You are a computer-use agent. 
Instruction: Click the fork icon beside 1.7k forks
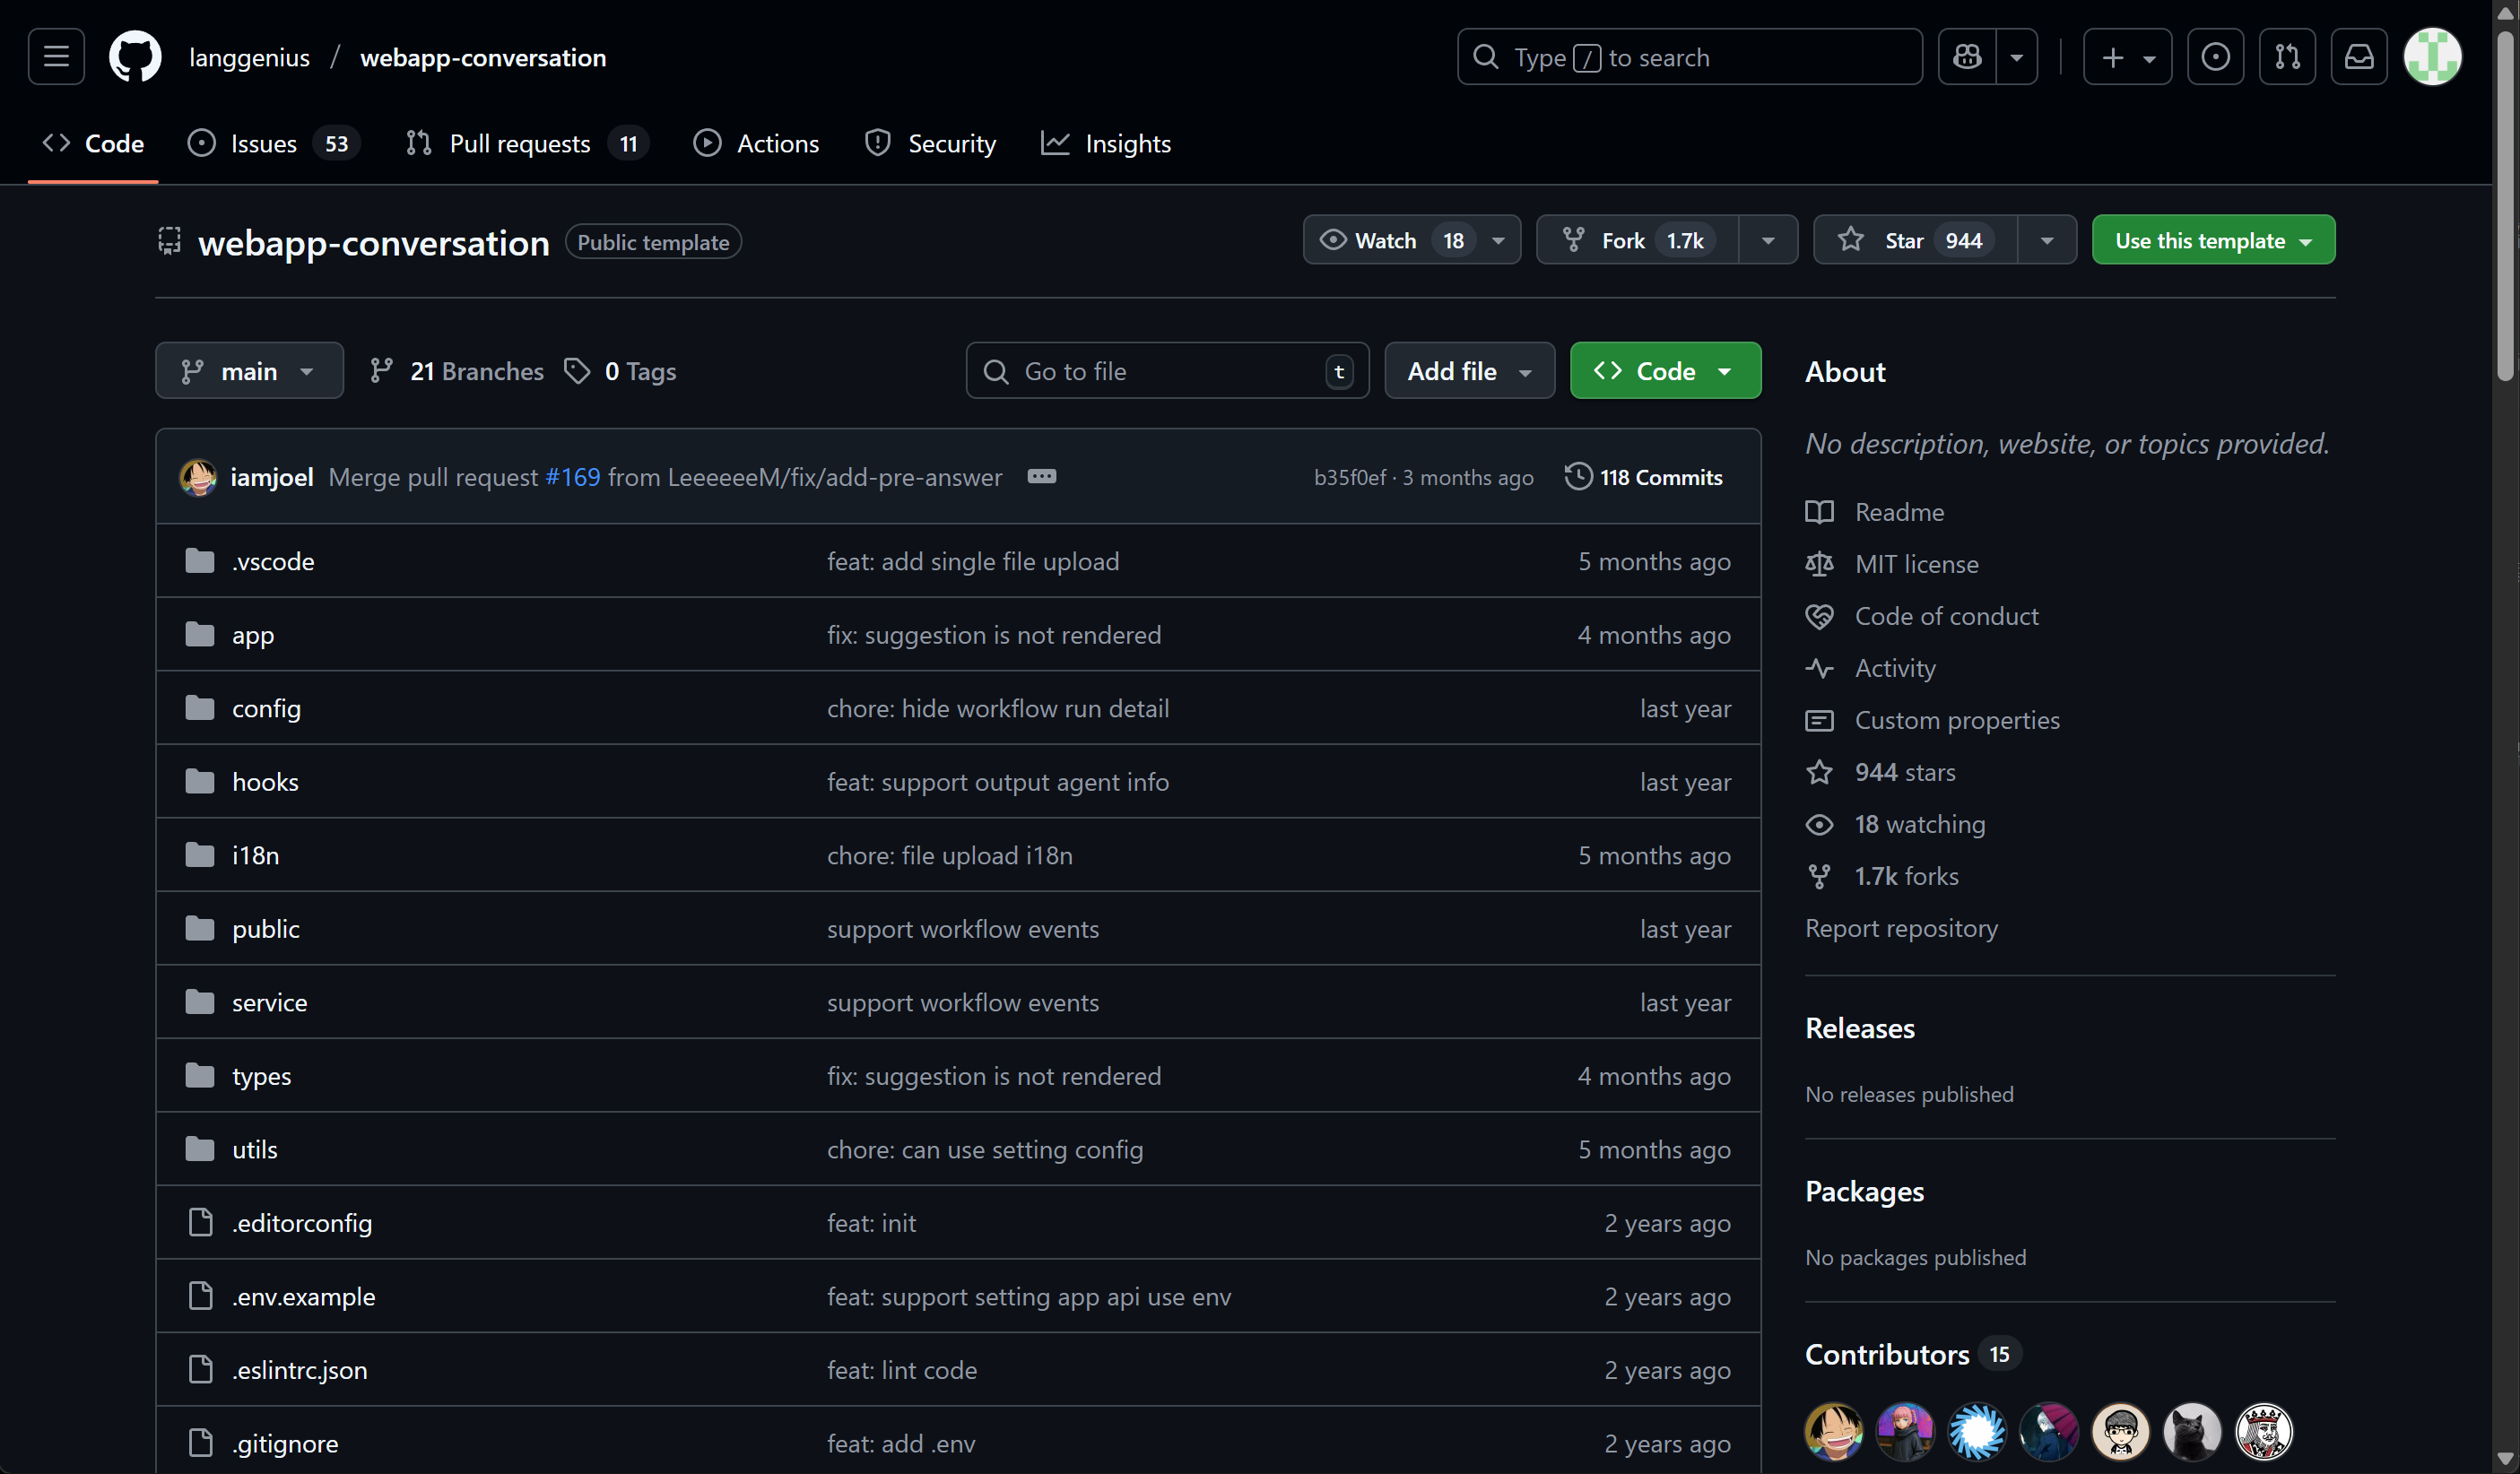point(1819,876)
